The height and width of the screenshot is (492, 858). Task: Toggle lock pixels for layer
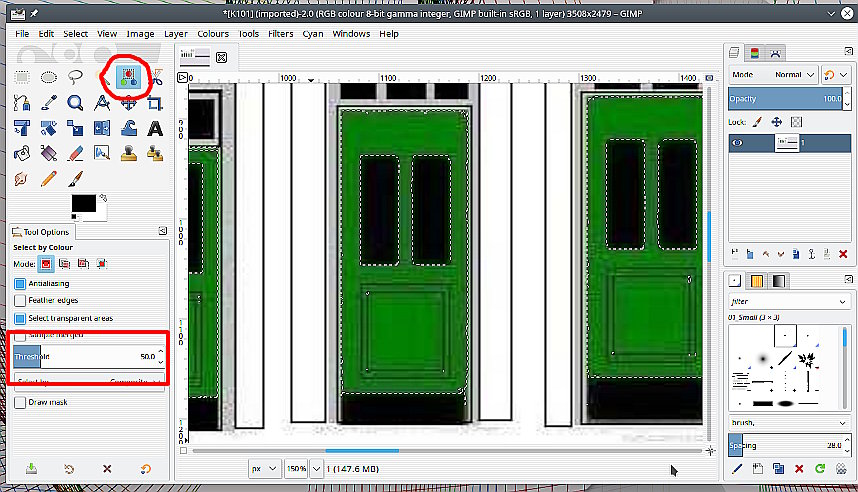coord(757,122)
